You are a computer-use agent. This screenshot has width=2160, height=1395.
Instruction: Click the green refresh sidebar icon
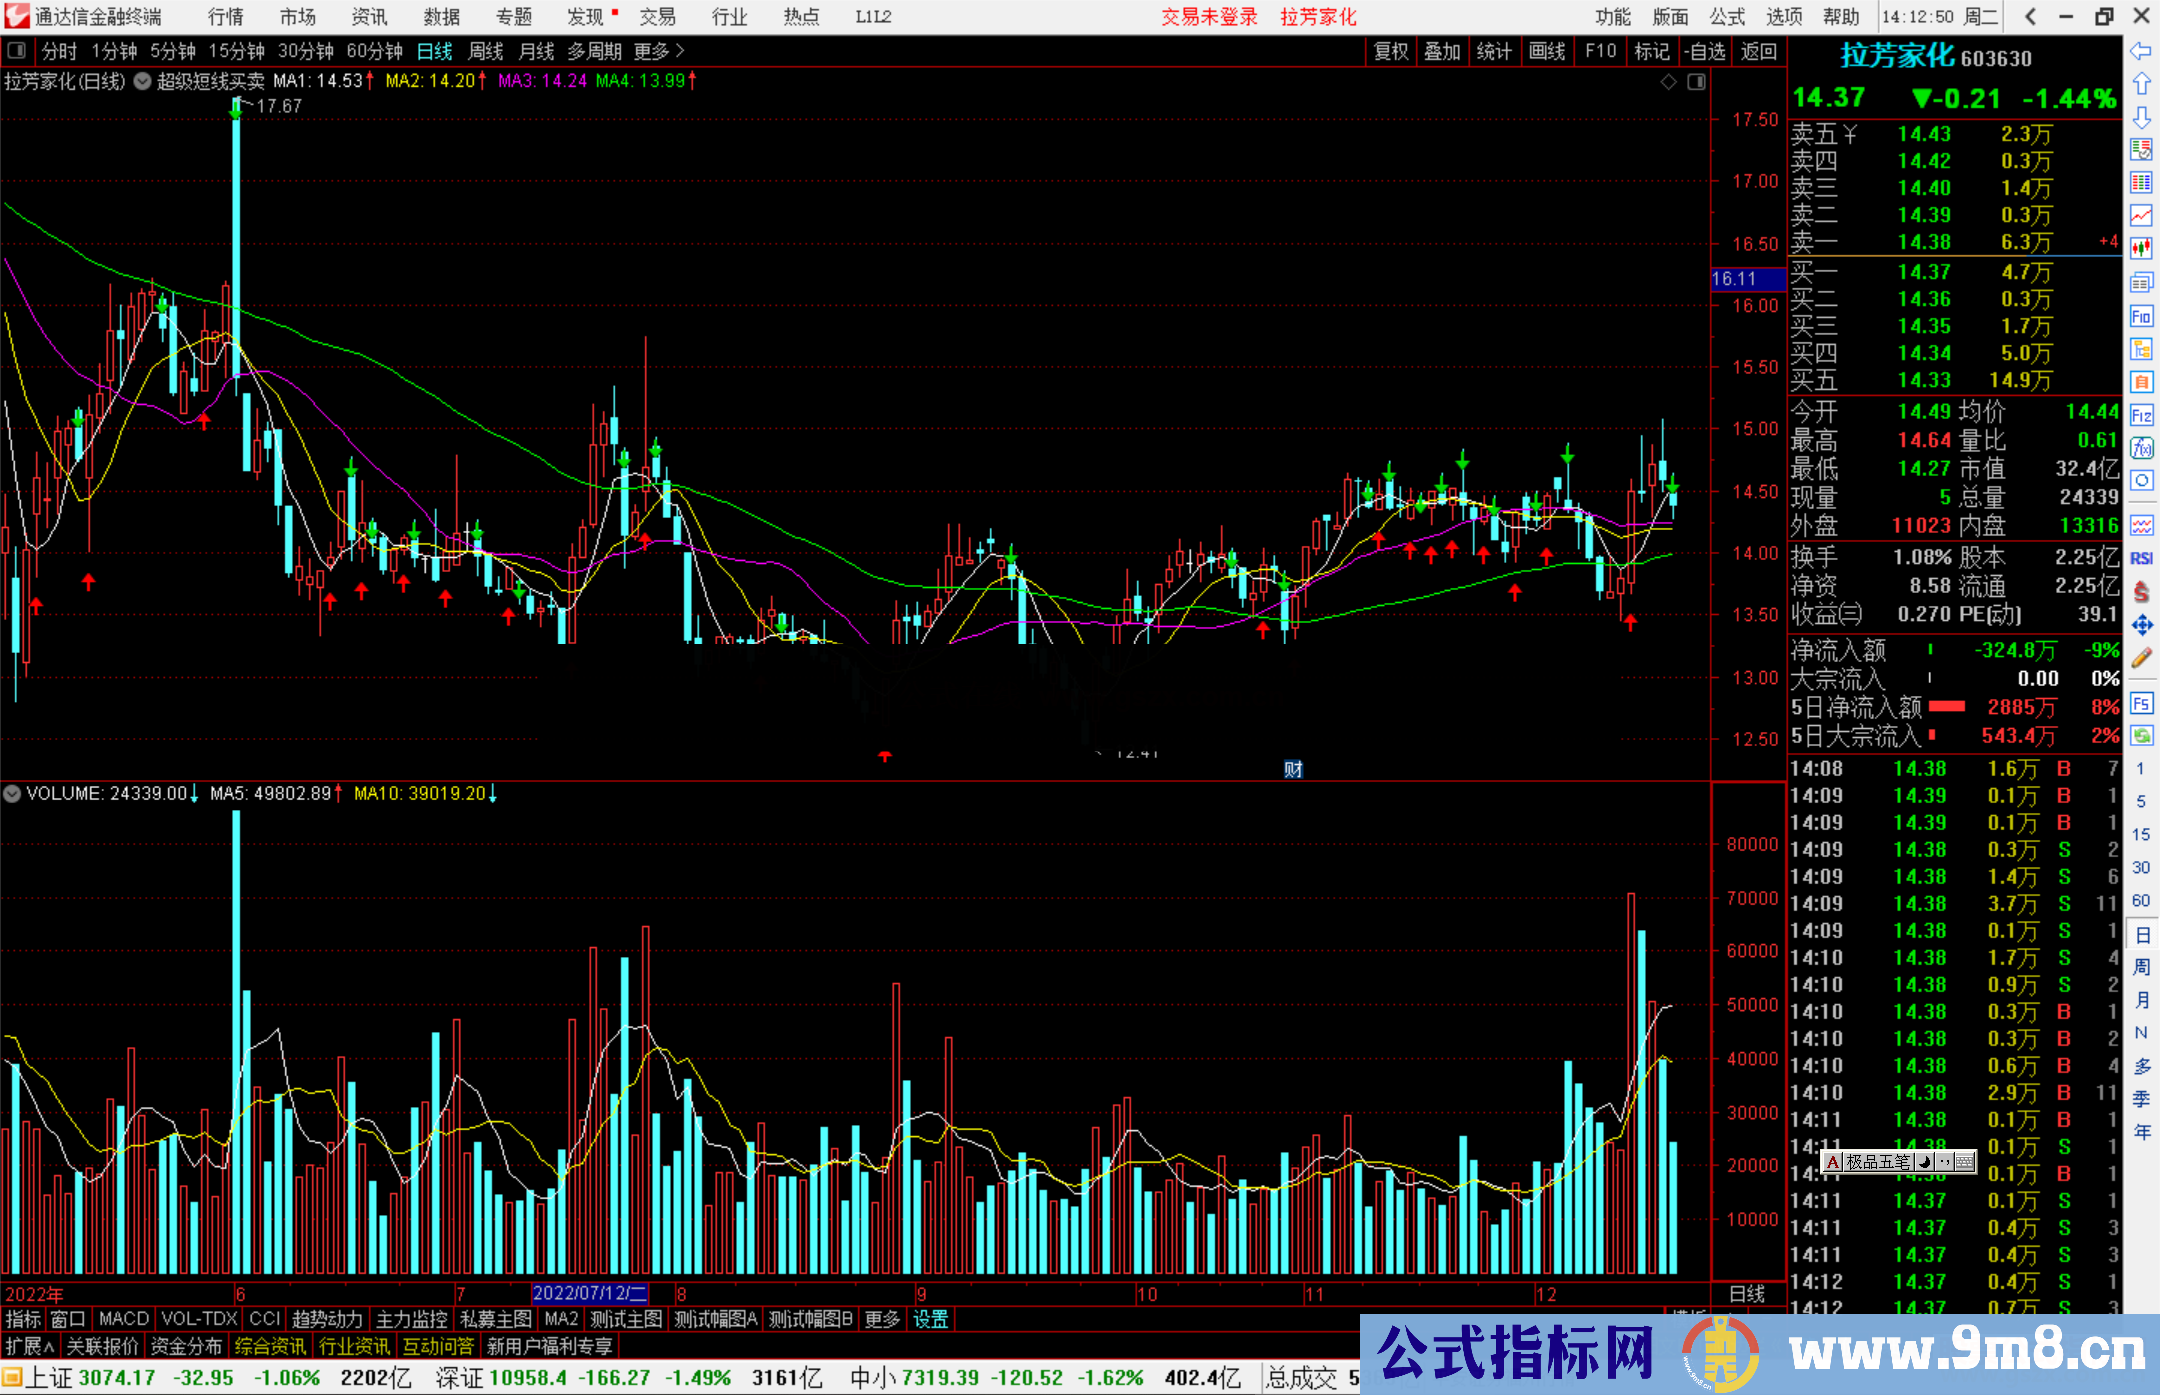2141,736
